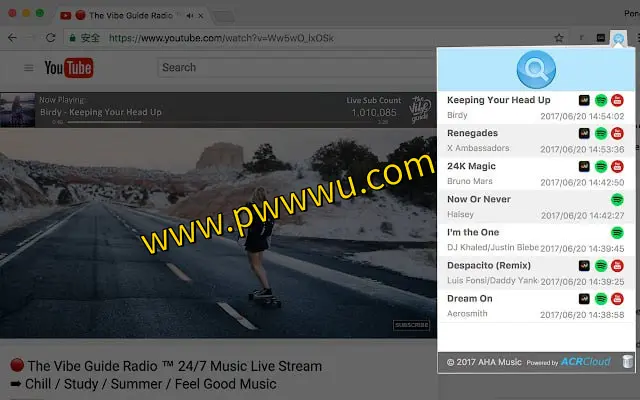Click the ACRCloud link in the footer

586,362
